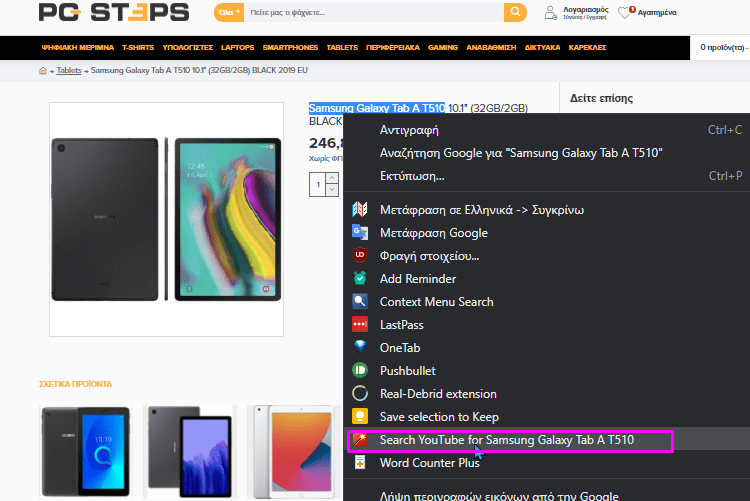Click the Search YouTube wand icon
Screen dimensions: 750x501
360,439
